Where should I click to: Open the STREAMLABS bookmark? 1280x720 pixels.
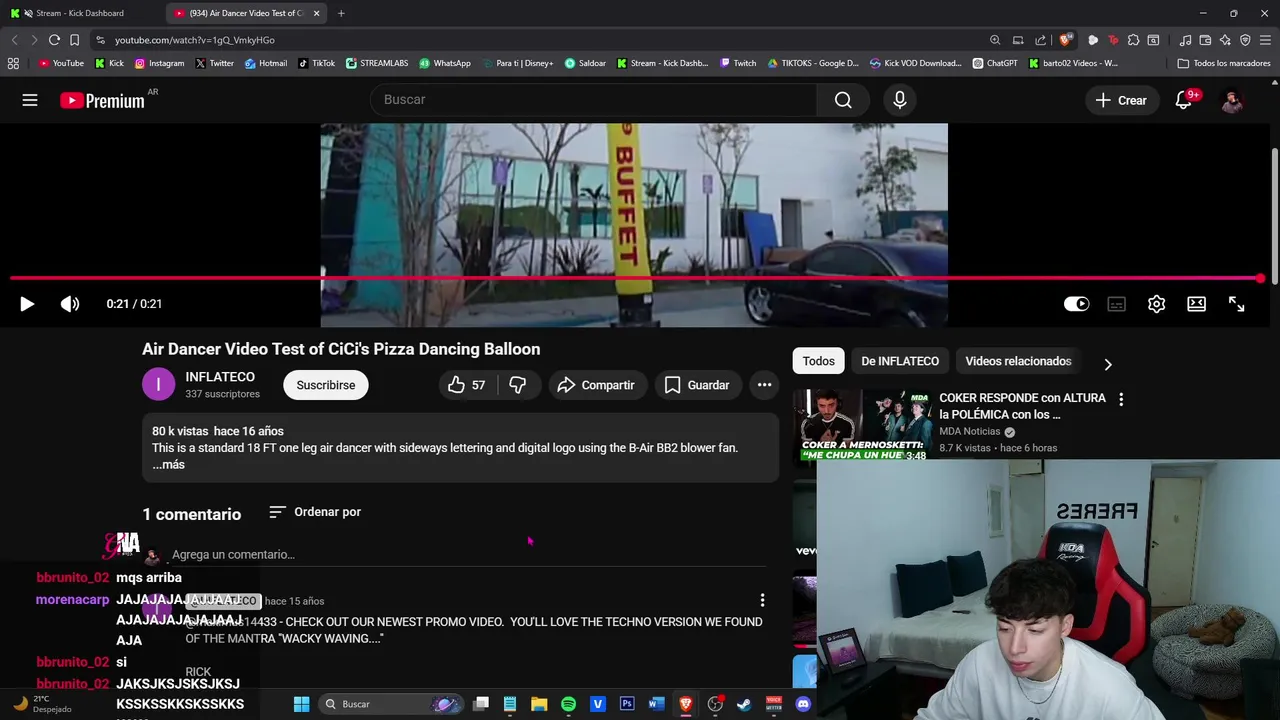pos(377,63)
